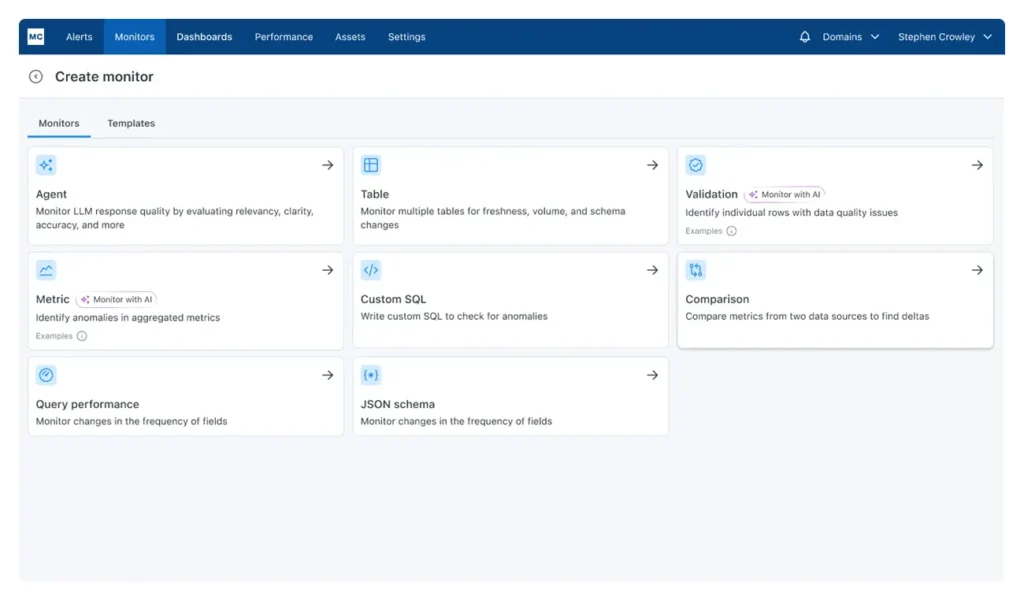Click the Query performance gauge icon

[46, 375]
